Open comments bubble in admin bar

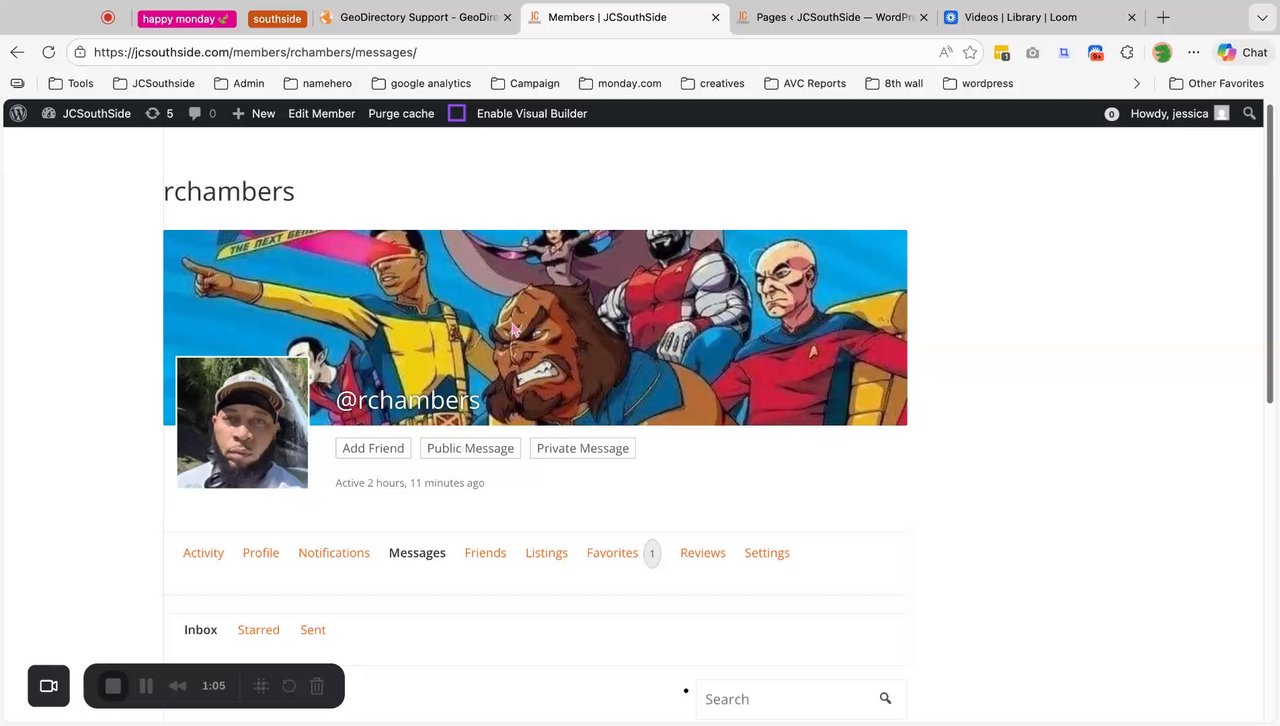tap(202, 114)
